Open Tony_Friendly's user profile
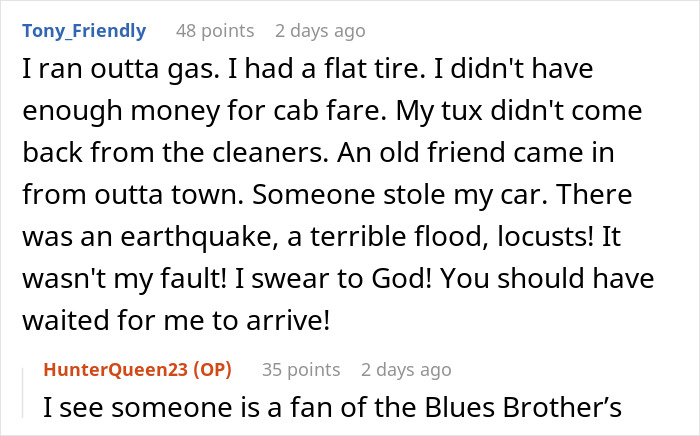Screen dimensions: 700x436 coord(83,31)
